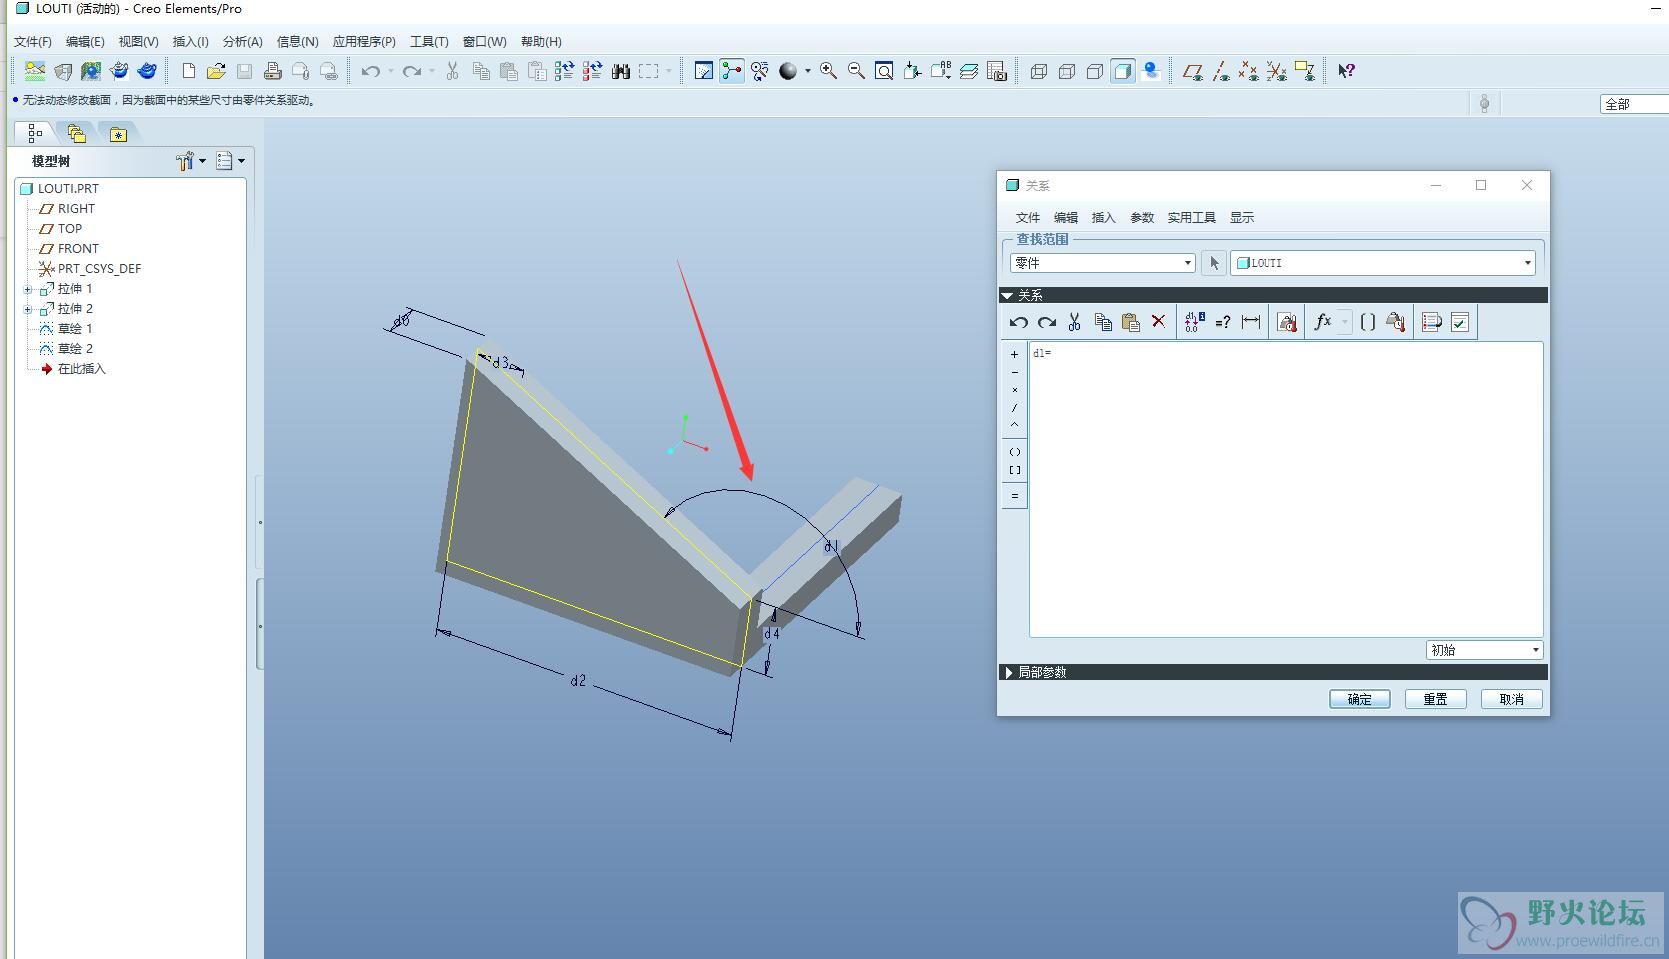
Task: Open the 全部 selection filter dropdown
Action: click(x=1634, y=104)
